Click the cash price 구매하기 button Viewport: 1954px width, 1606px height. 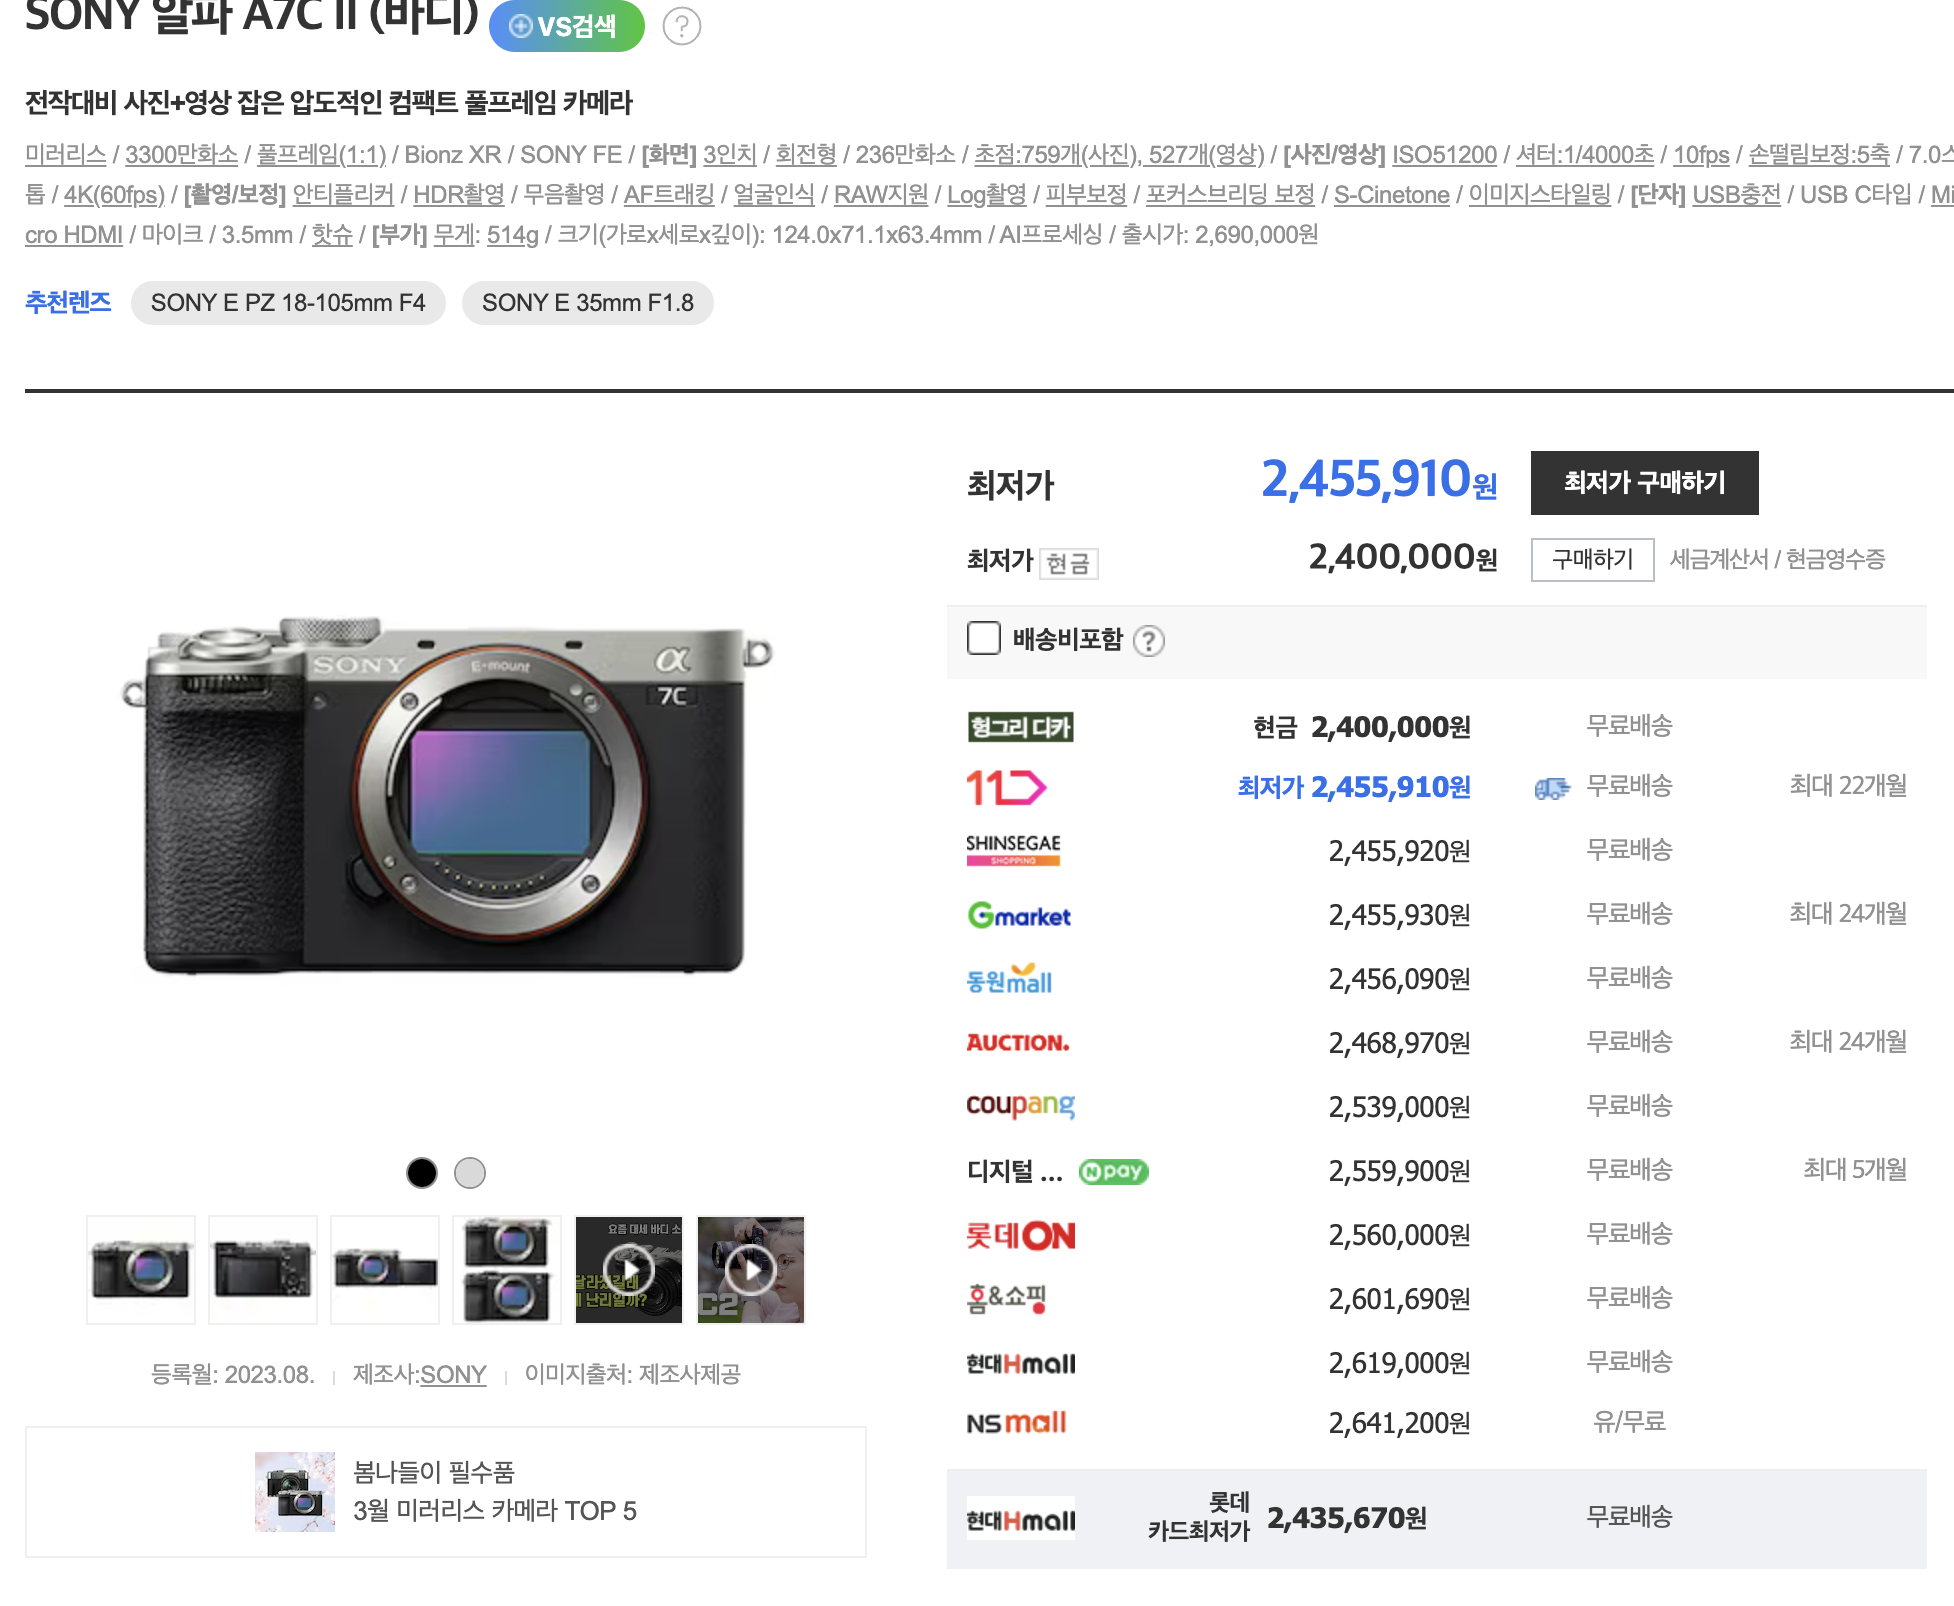(x=1592, y=559)
